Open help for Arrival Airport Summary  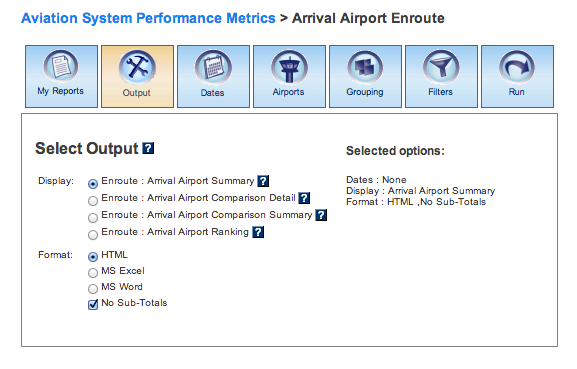tap(263, 181)
